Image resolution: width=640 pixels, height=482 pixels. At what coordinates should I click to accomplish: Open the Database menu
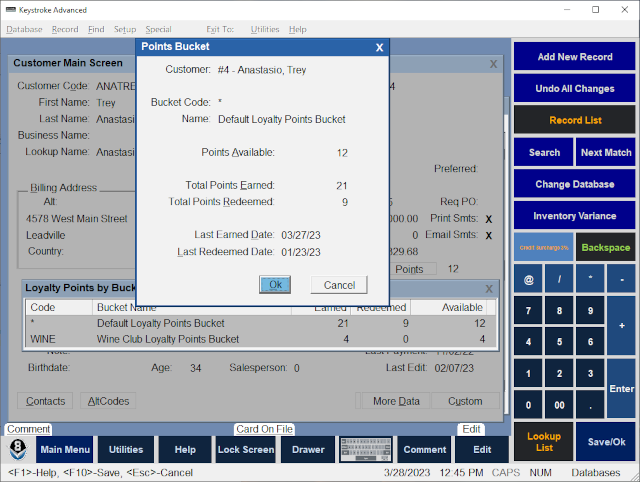[x=24, y=29]
